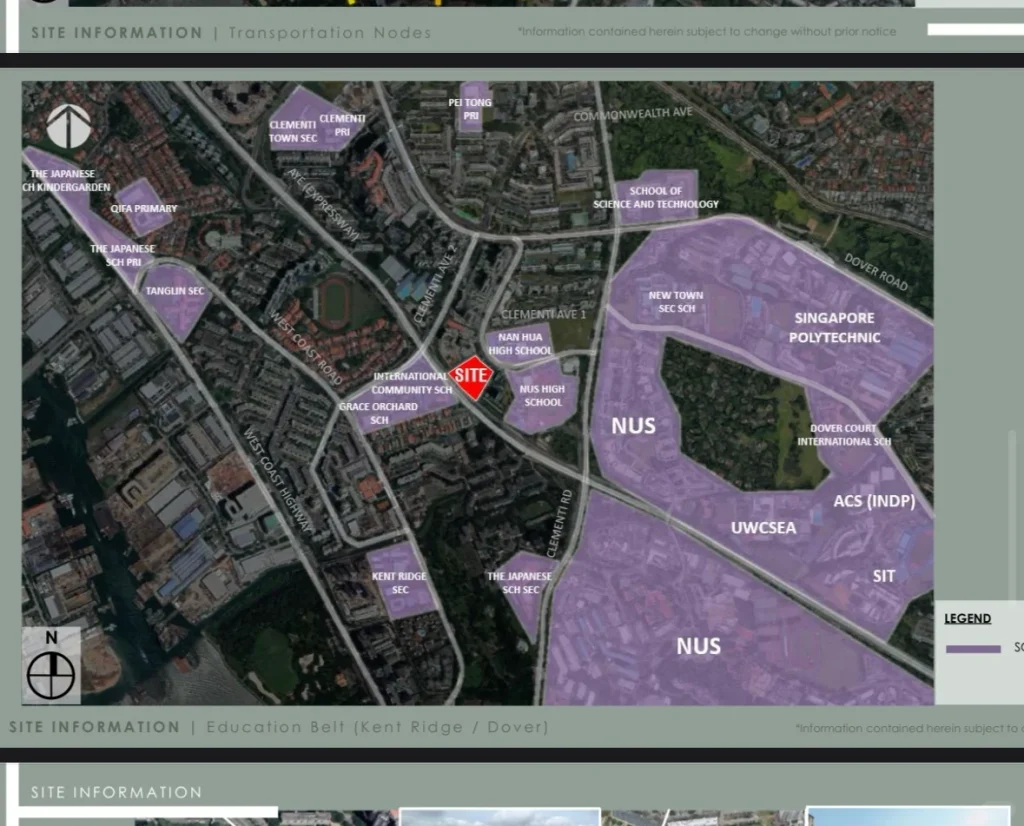The height and width of the screenshot is (826, 1024).
Task: Click the white north arrow emblem on the map
Action: 69,126
